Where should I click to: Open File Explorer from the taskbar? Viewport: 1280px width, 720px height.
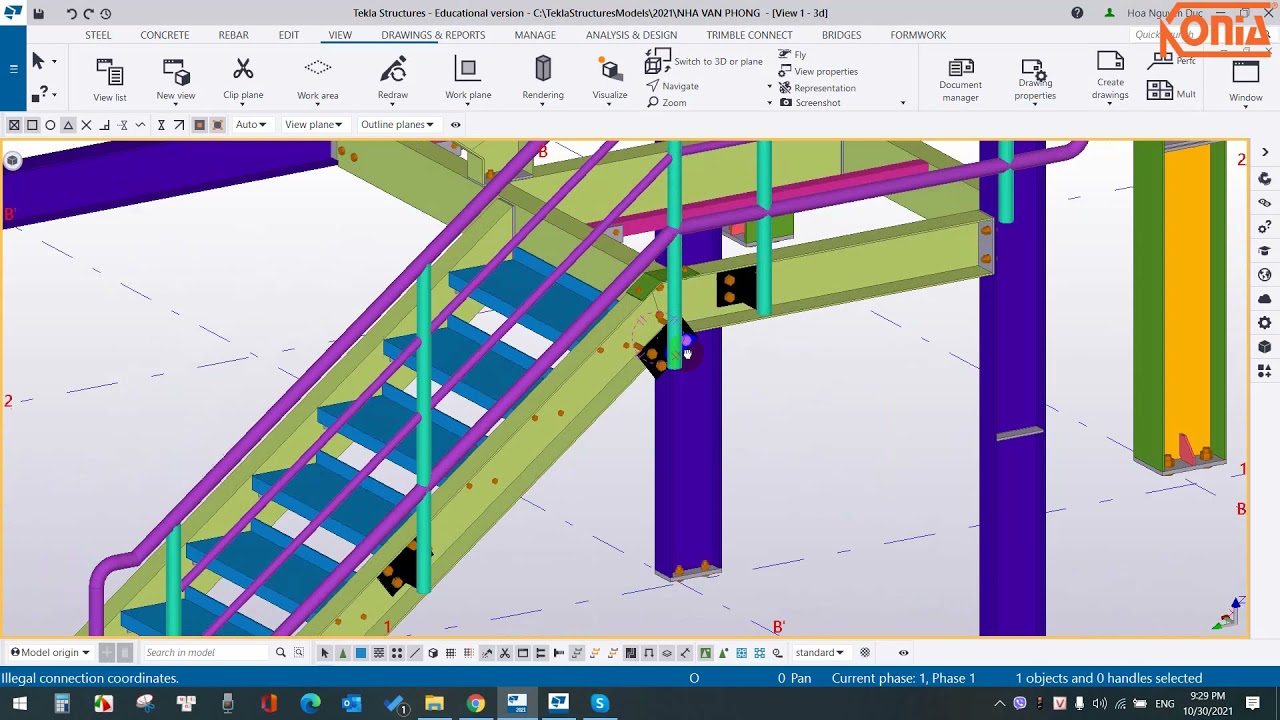[x=434, y=704]
